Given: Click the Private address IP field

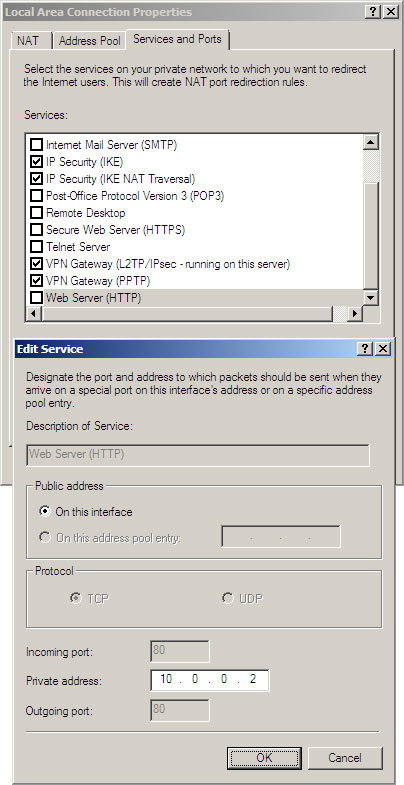Looking at the screenshot, I should coord(210,680).
